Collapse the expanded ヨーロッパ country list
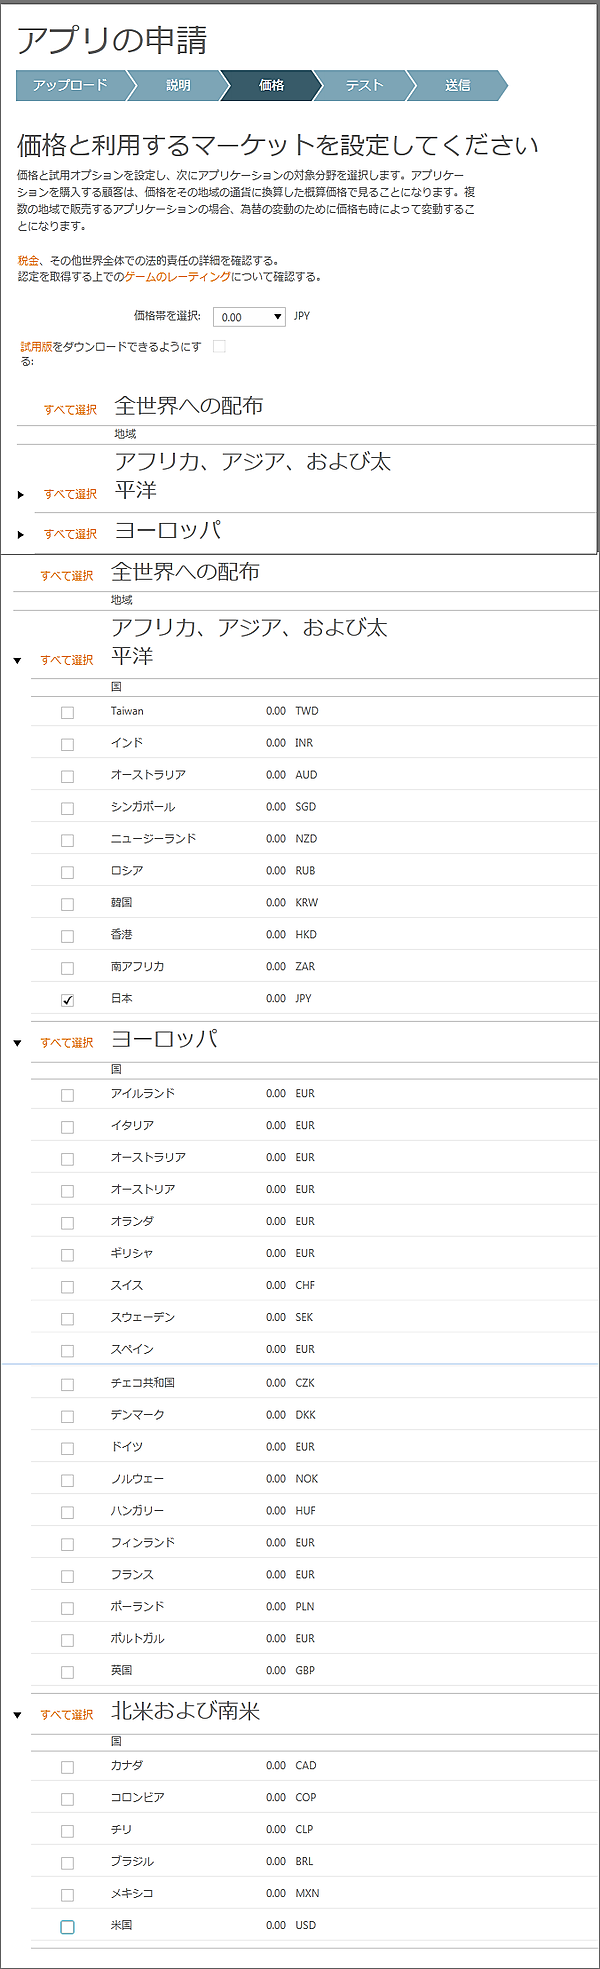 click(x=17, y=1043)
